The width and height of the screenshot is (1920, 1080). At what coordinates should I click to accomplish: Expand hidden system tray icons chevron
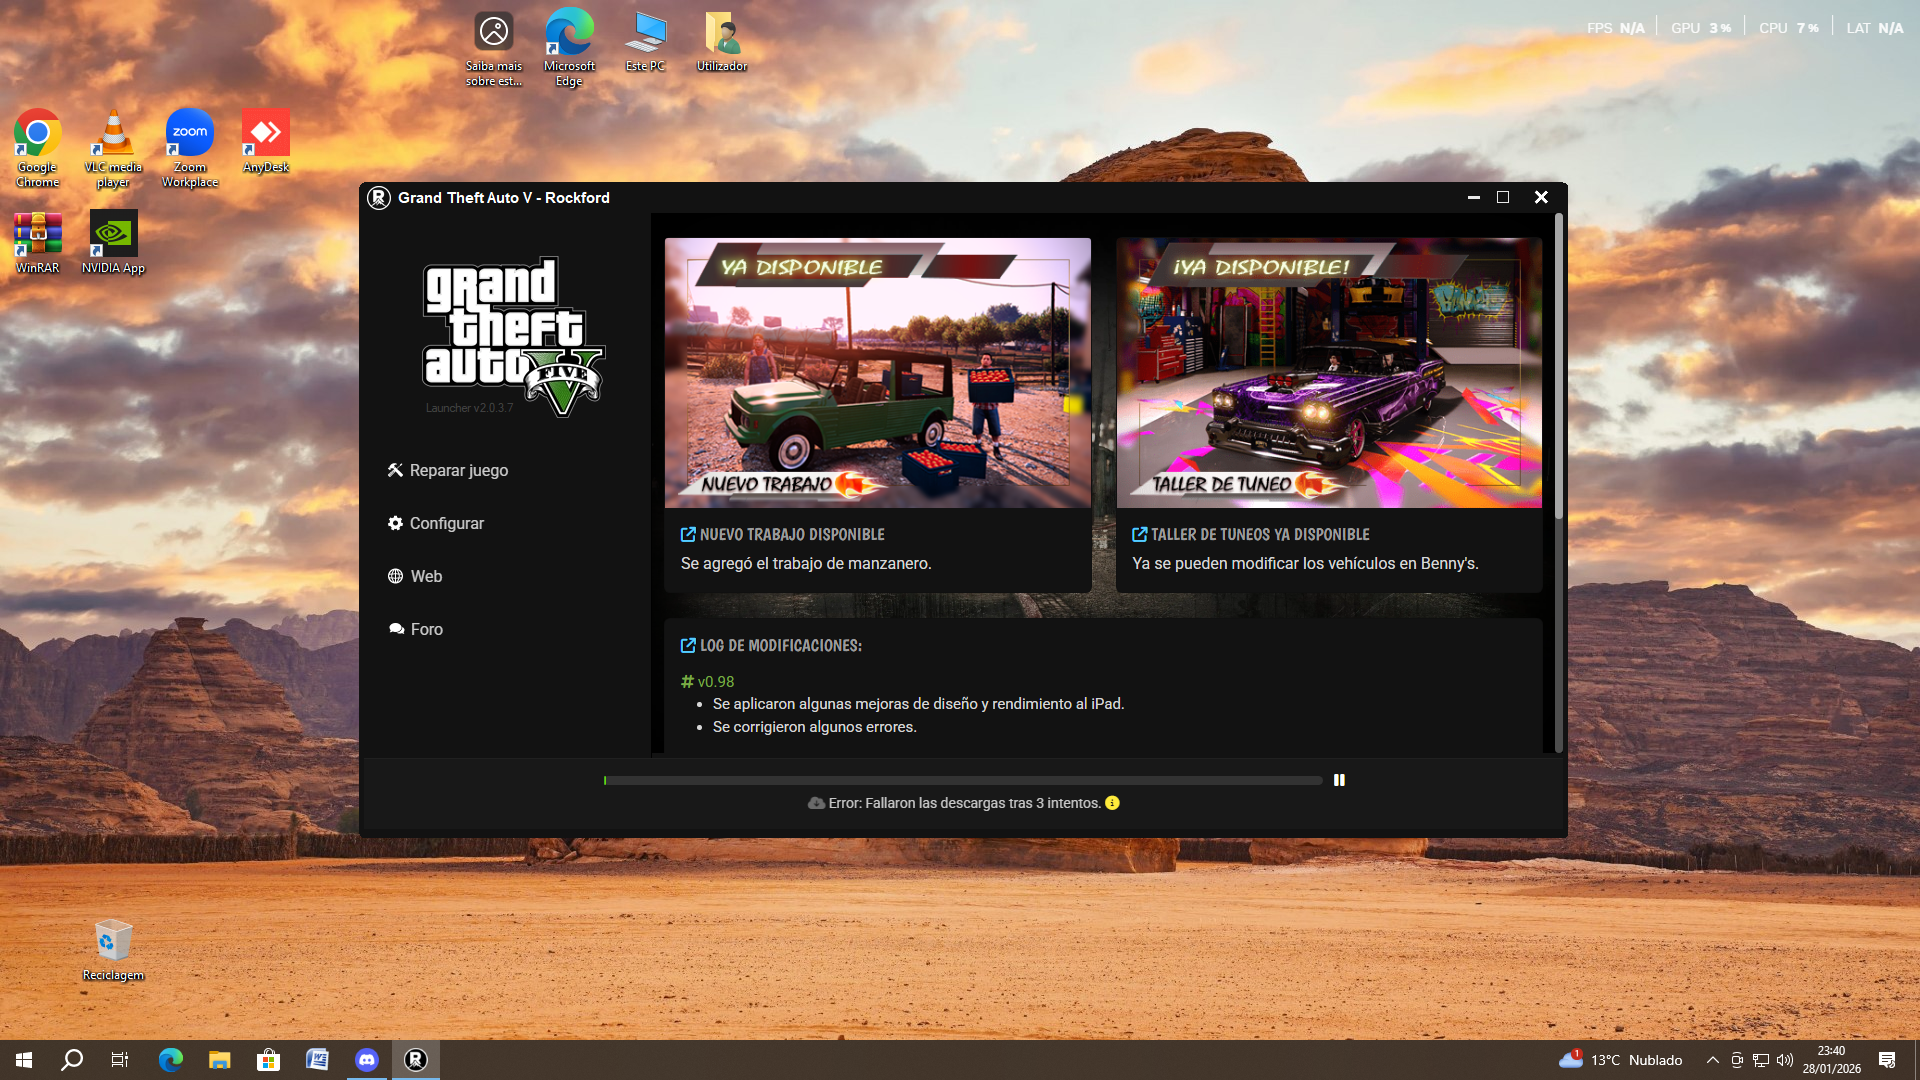click(x=1712, y=1060)
